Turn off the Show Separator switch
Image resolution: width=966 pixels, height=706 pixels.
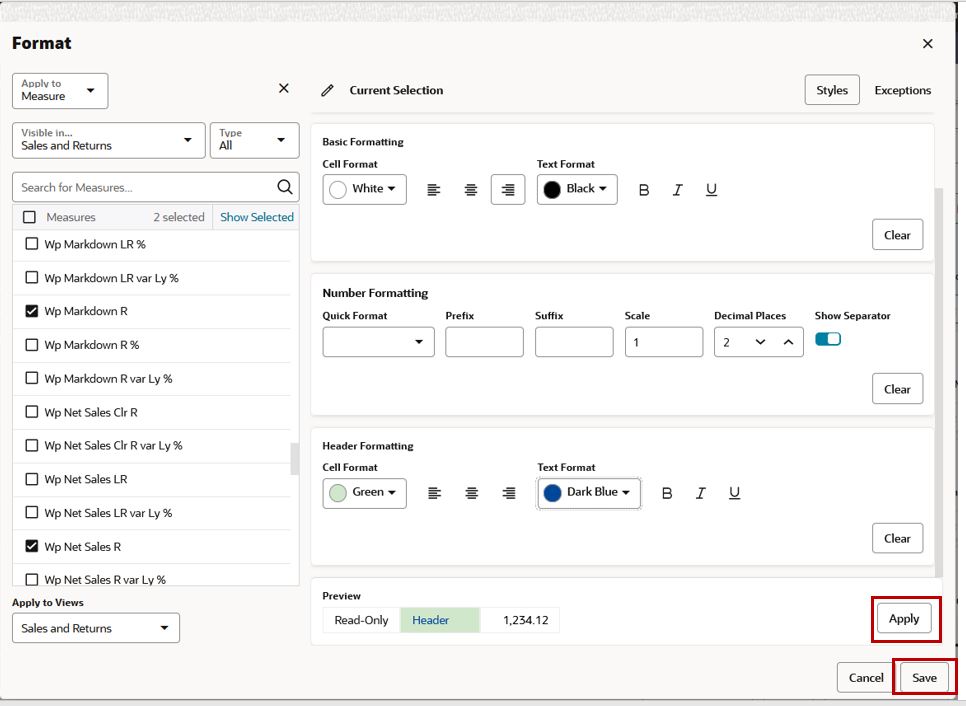[827, 339]
